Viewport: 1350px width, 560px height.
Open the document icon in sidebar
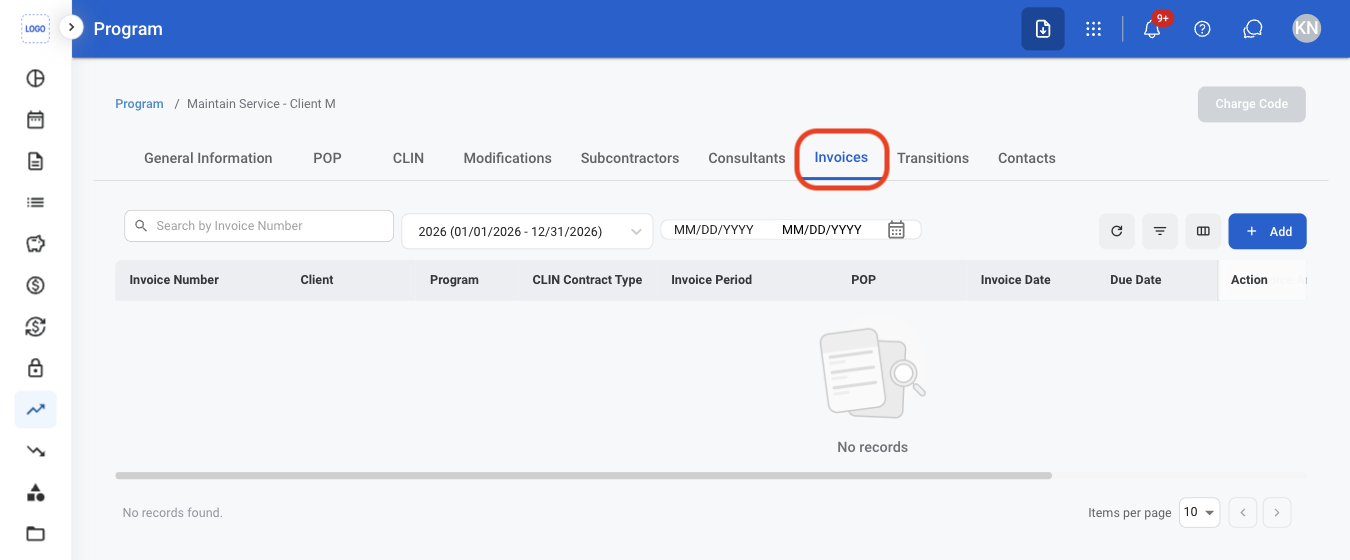35,161
